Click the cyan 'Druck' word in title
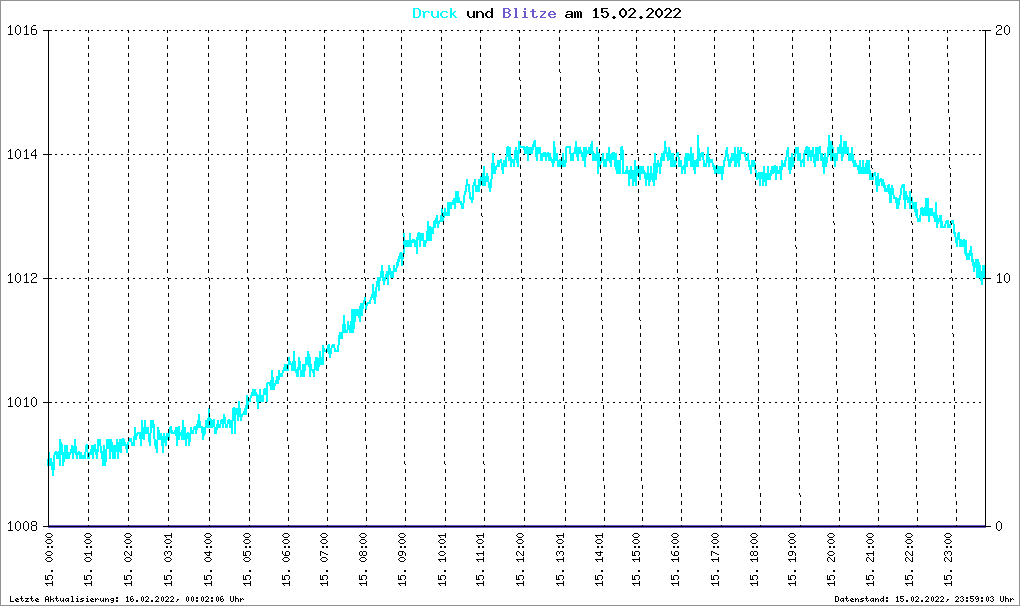This screenshot has height=606, width=1020. (x=435, y=14)
